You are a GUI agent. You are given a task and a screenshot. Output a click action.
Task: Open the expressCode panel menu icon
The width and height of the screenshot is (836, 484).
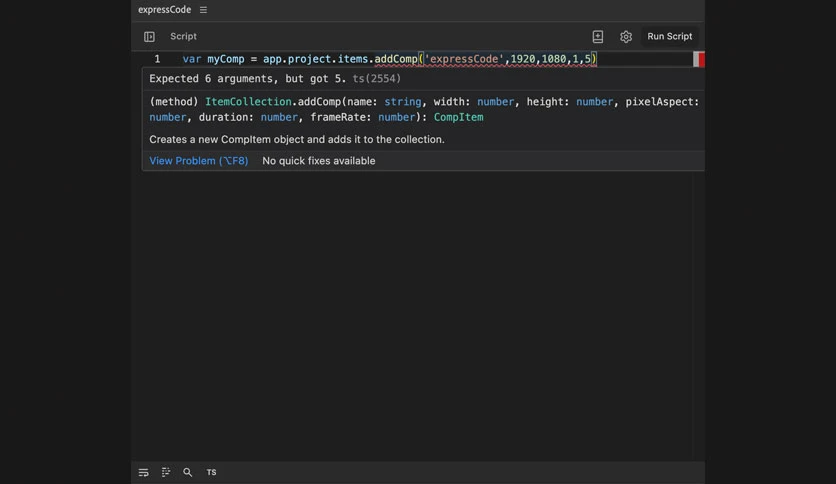(203, 10)
